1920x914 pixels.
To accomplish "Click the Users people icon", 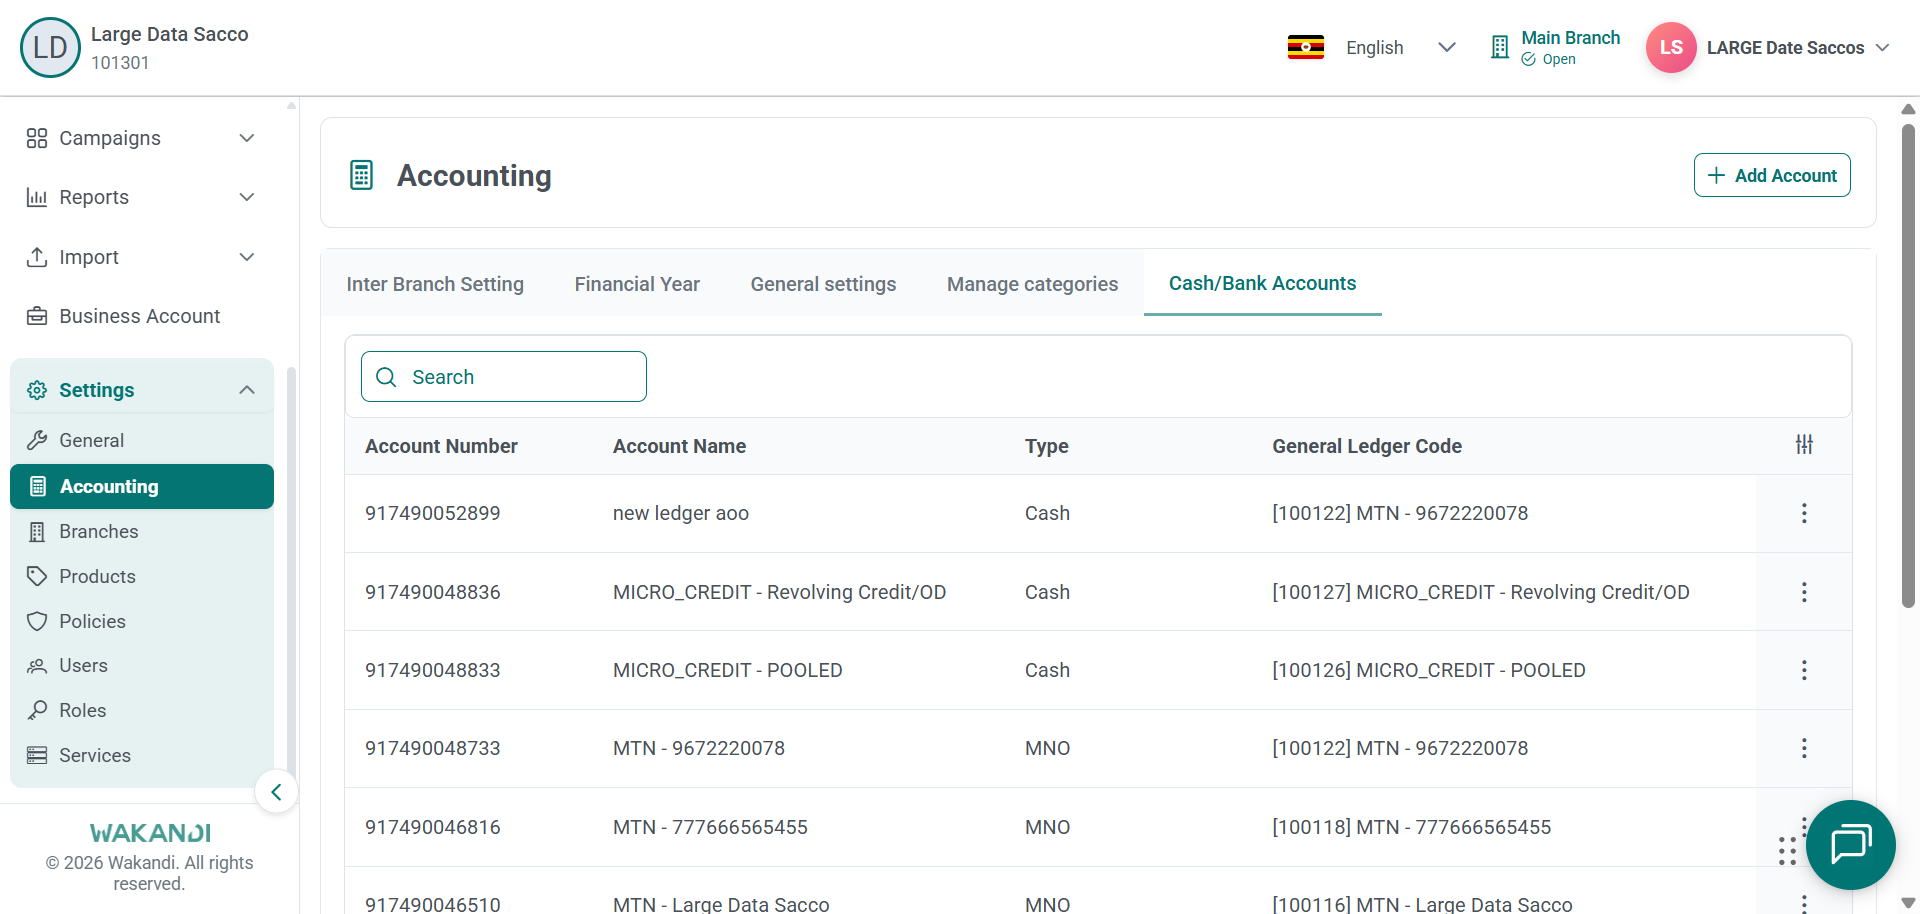I will [37, 666].
